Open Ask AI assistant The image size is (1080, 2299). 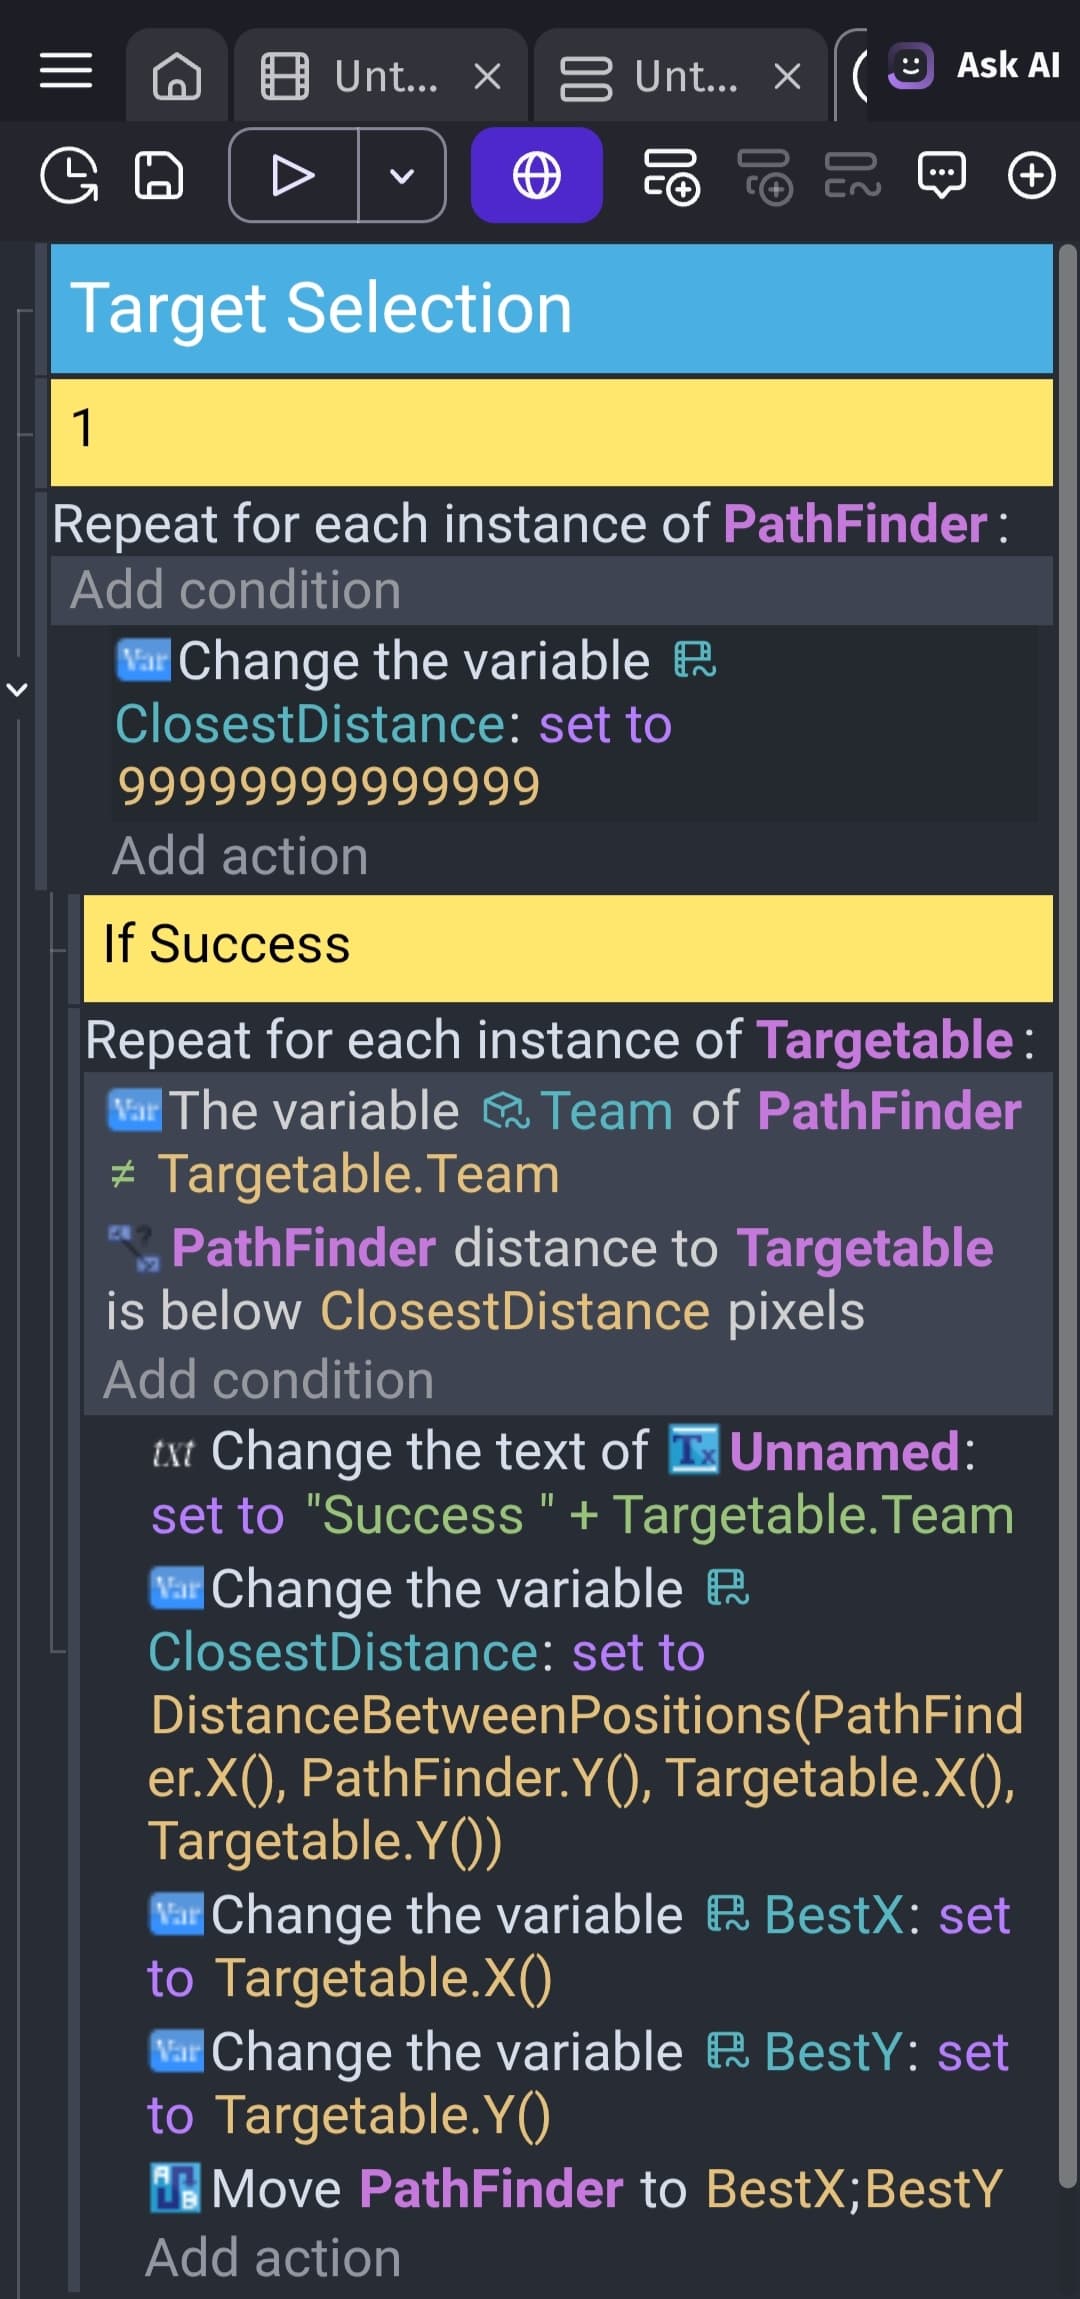coord(974,67)
